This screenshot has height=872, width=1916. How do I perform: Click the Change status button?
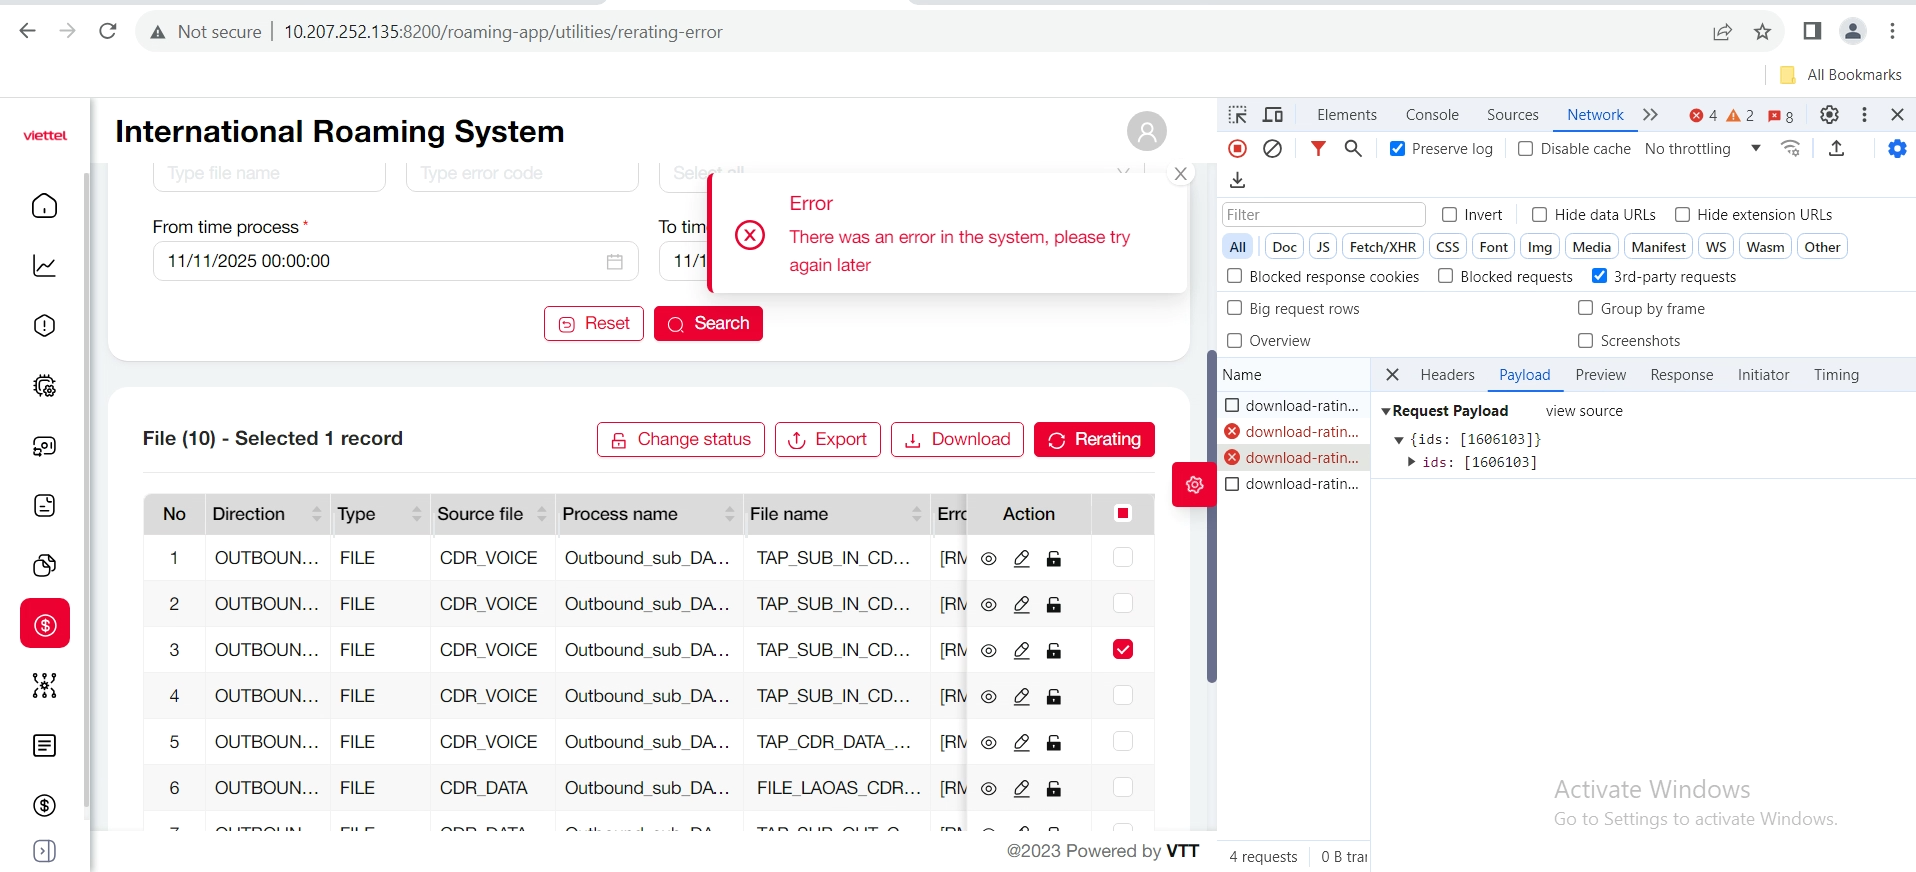pyautogui.click(x=680, y=440)
